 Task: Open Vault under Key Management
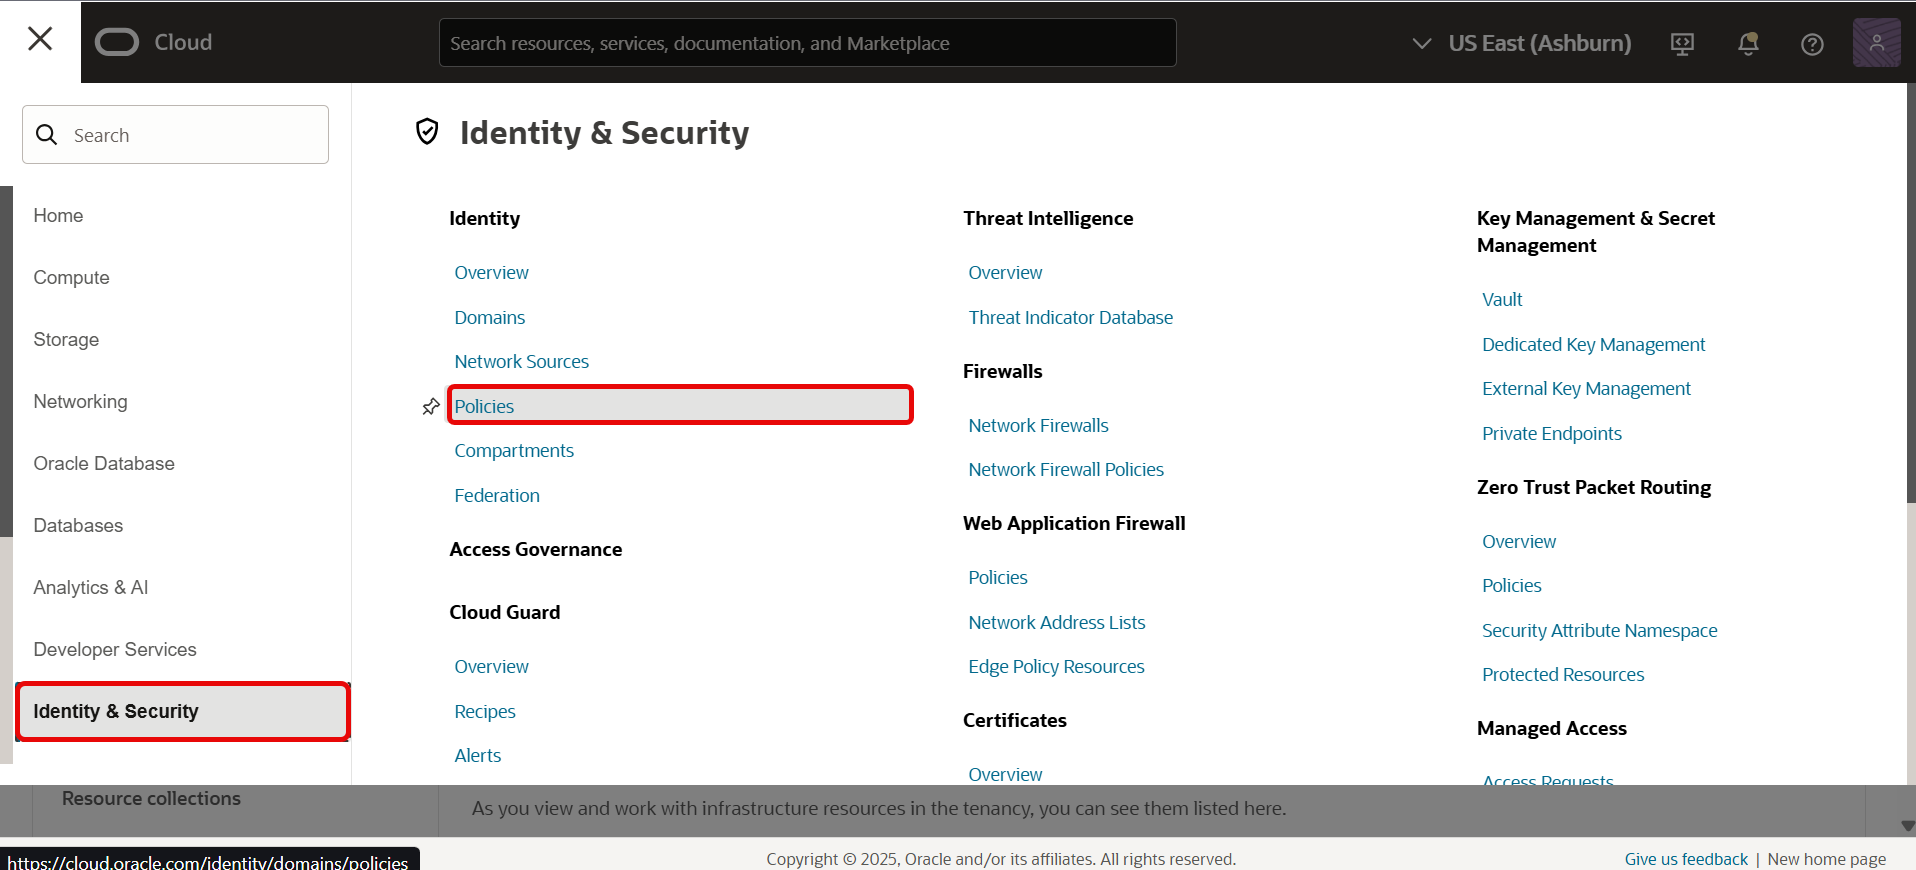coord(1502,300)
